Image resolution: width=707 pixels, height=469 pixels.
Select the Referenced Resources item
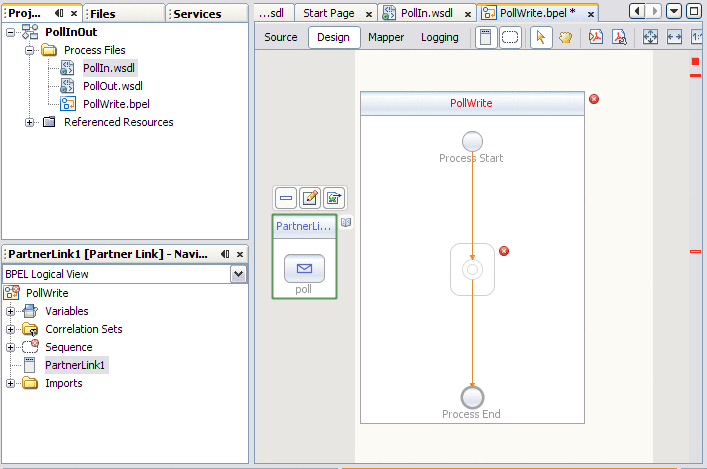click(x=119, y=122)
